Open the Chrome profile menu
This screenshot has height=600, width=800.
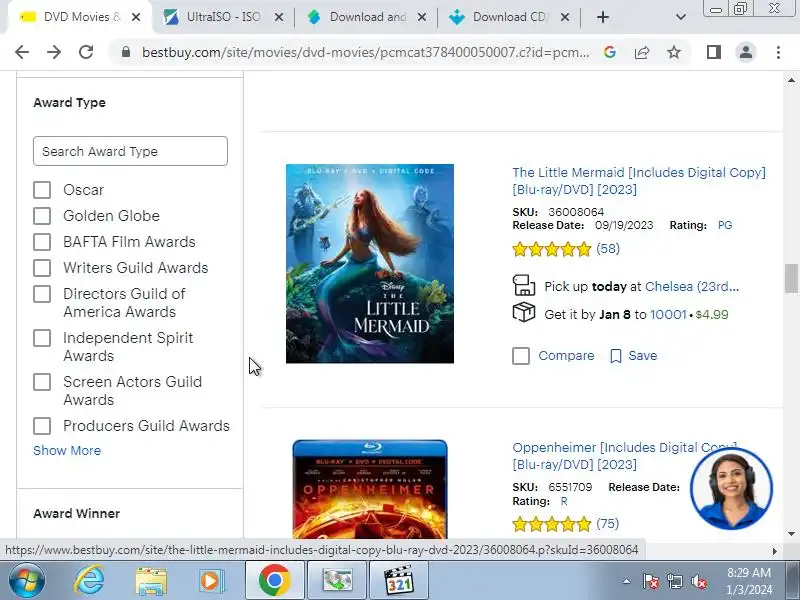point(745,52)
